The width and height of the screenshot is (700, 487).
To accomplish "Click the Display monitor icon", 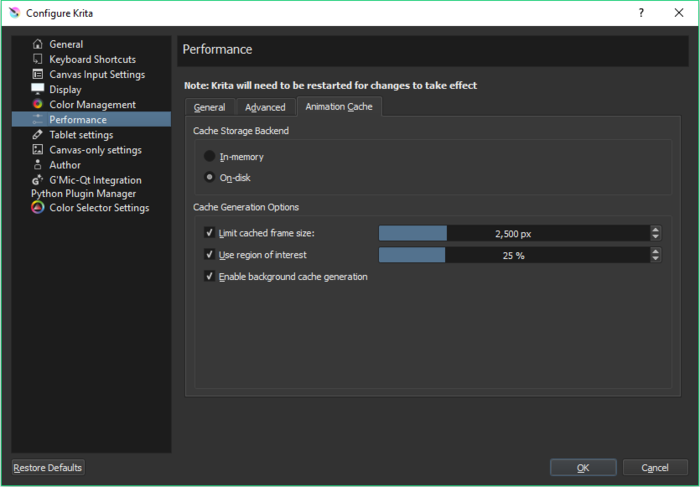I will pos(38,89).
